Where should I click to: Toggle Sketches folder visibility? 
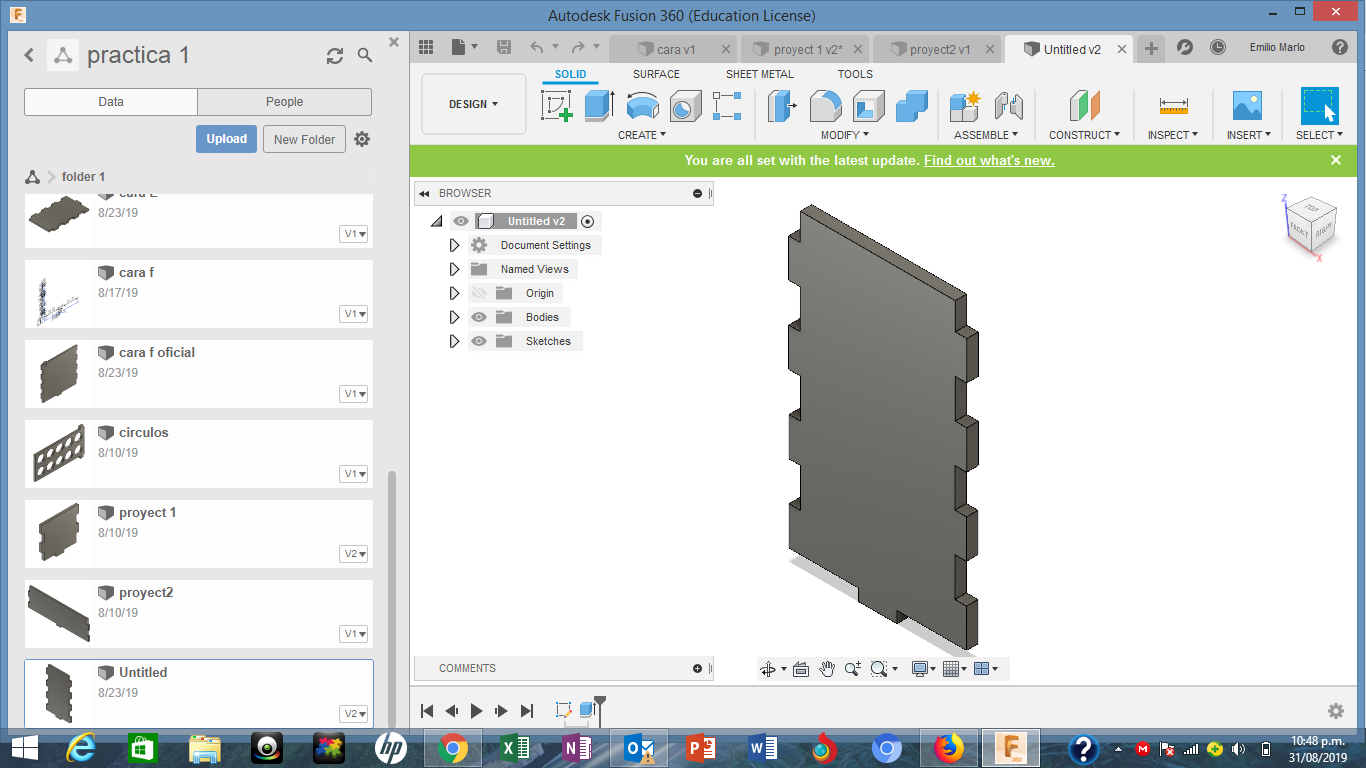(x=478, y=341)
